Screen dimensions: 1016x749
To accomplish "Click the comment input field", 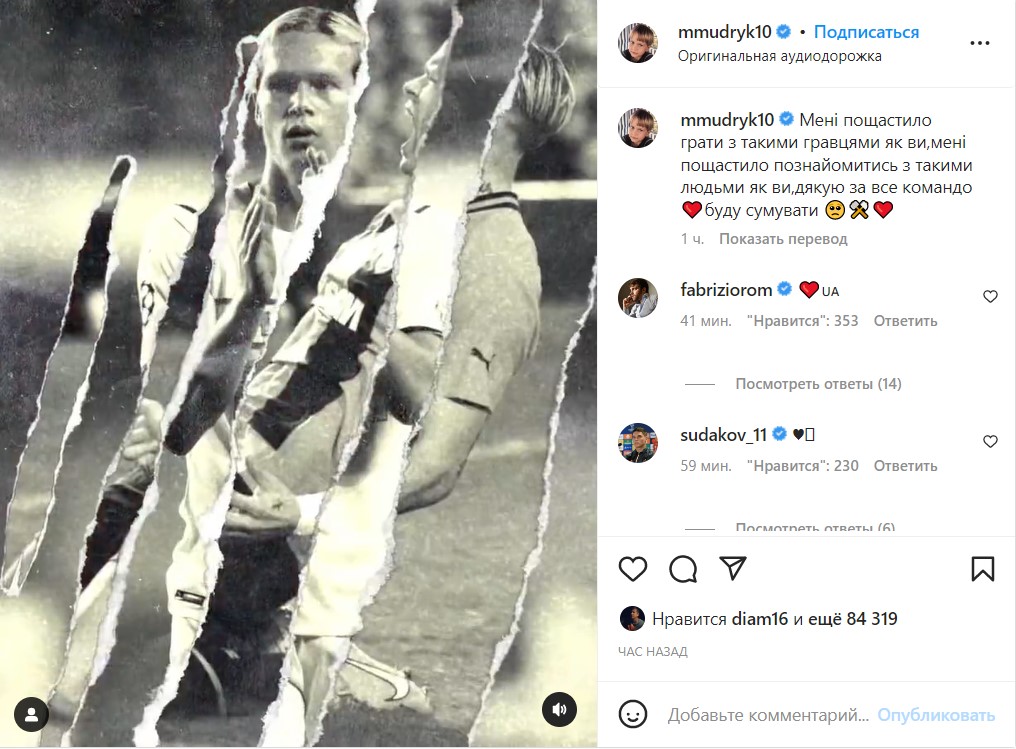I will 768,715.
